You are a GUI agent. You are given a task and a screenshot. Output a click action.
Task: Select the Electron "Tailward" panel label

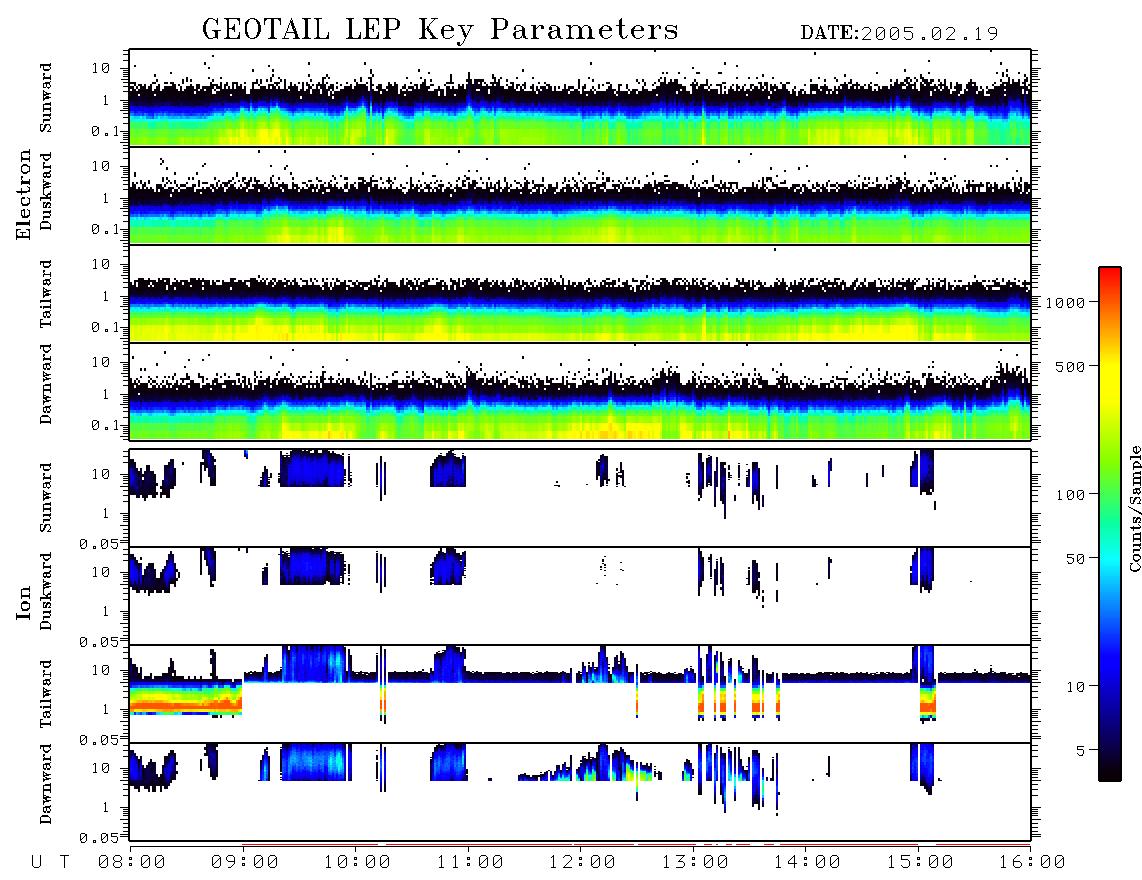coord(46,293)
